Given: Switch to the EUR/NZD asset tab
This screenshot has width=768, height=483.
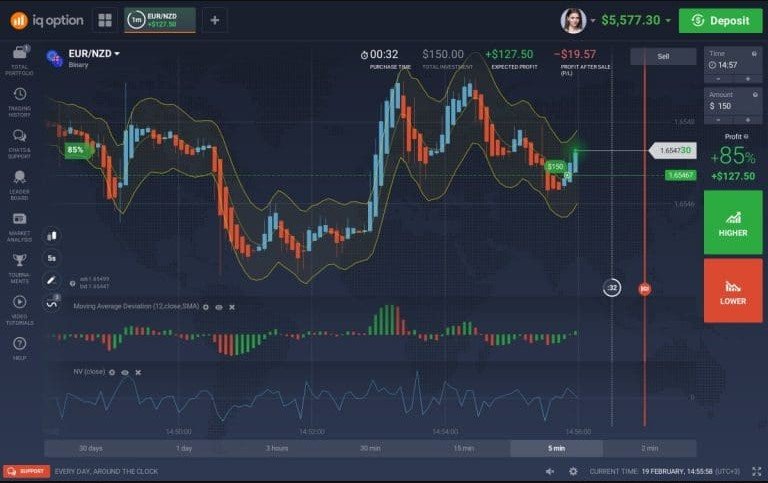Looking at the screenshot, I should tap(160, 20).
